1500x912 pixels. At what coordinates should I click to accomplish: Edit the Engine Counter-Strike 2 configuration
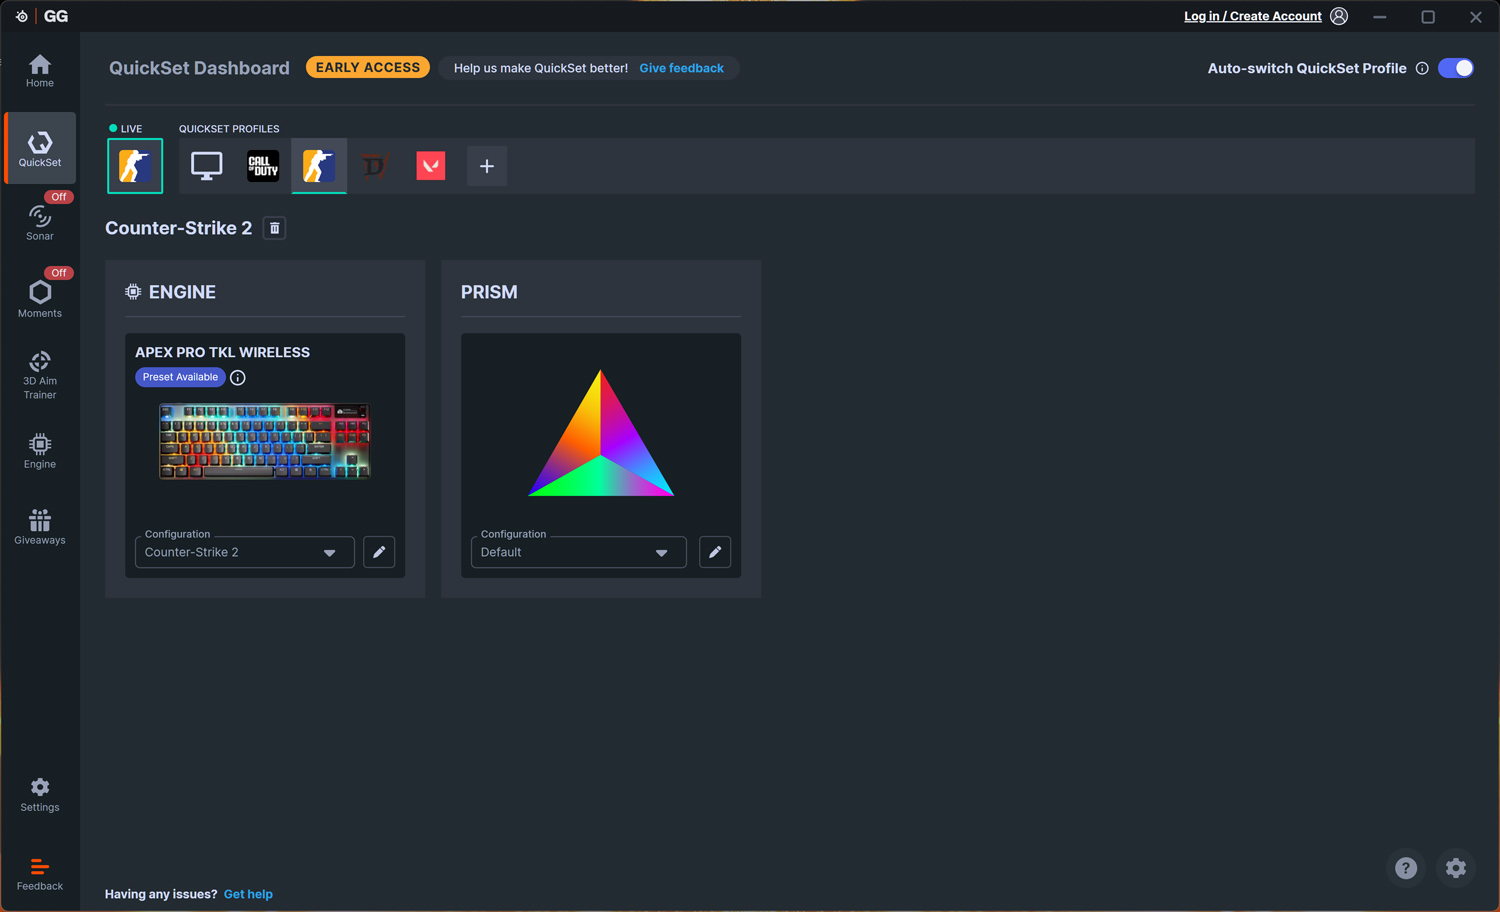click(379, 552)
